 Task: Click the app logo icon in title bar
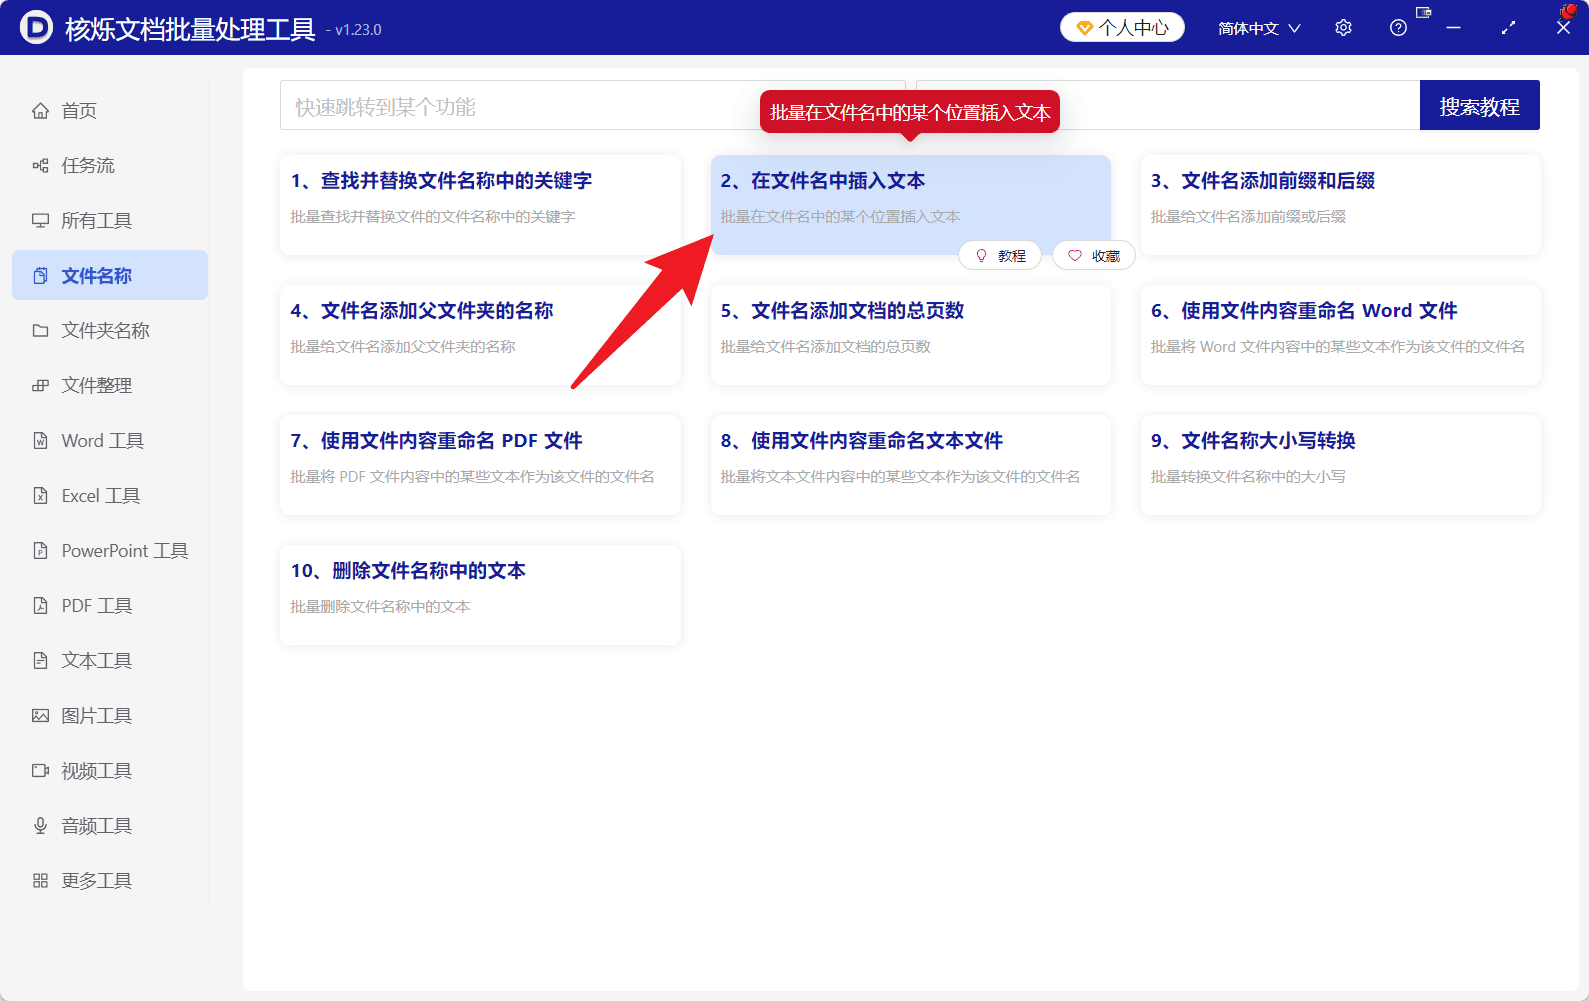pyautogui.click(x=36, y=27)
